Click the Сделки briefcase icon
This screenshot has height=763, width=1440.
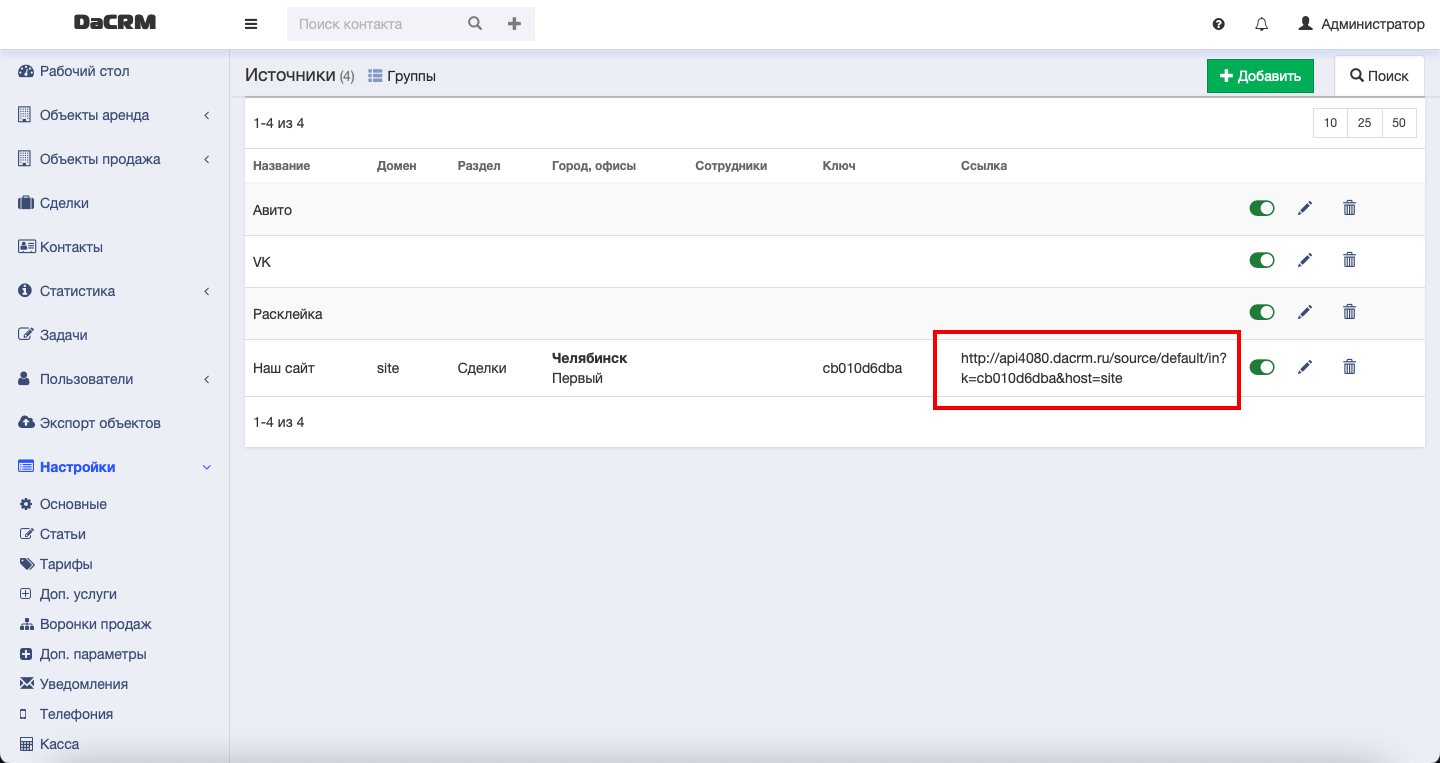coord(26,203)
